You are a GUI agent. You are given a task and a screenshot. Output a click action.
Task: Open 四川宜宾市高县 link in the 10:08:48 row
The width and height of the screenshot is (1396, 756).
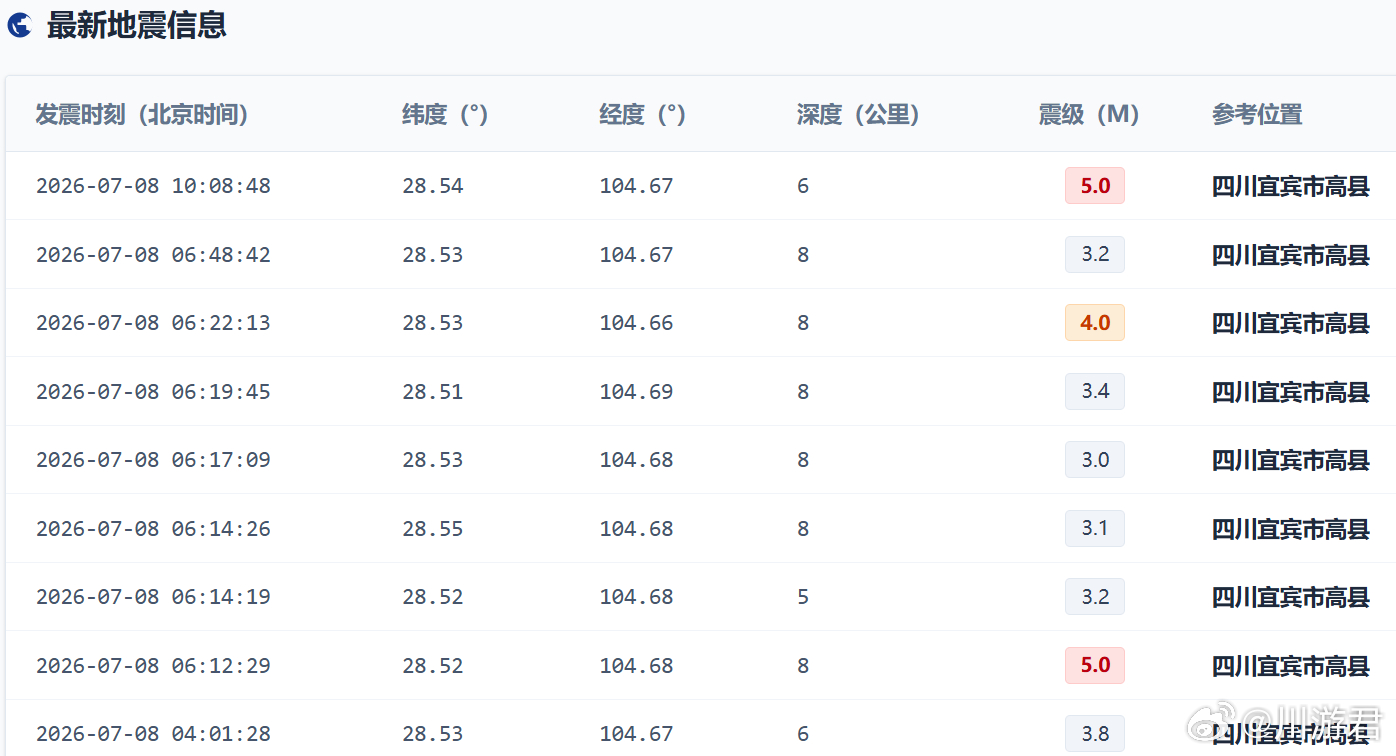click(x=1291, y=186)
